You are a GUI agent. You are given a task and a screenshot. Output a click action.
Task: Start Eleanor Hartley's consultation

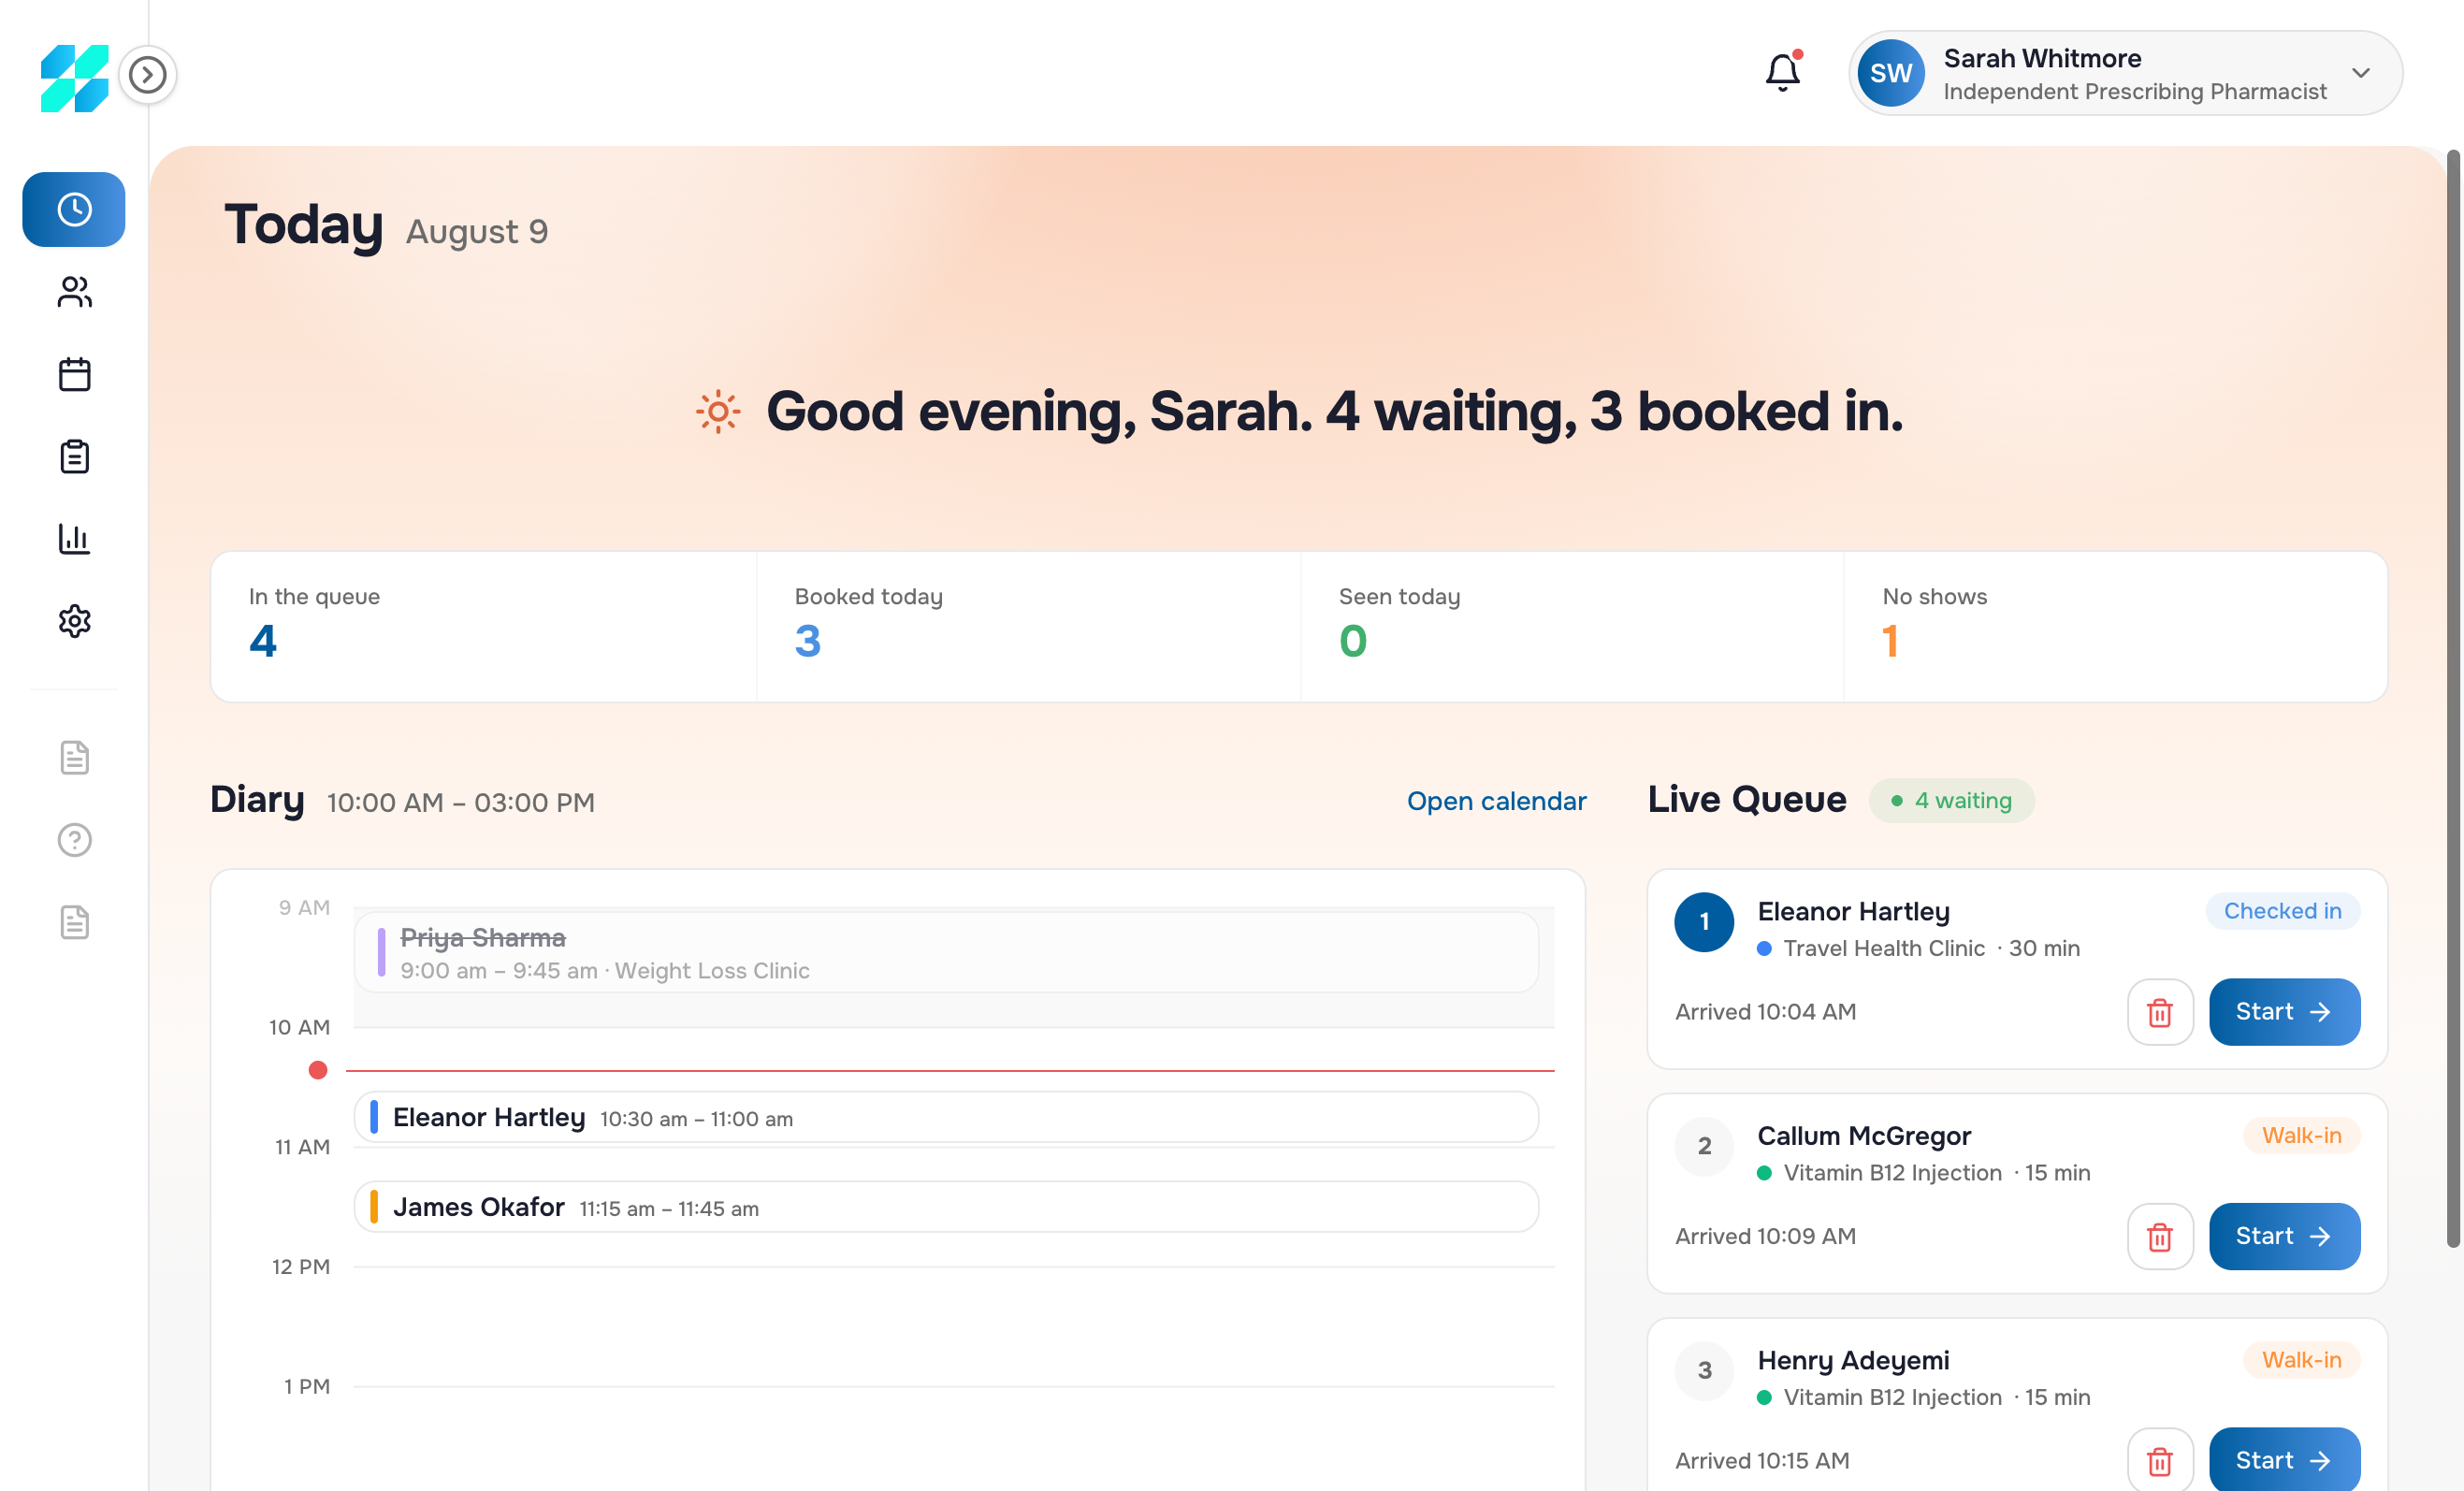pos(2284,1012)
